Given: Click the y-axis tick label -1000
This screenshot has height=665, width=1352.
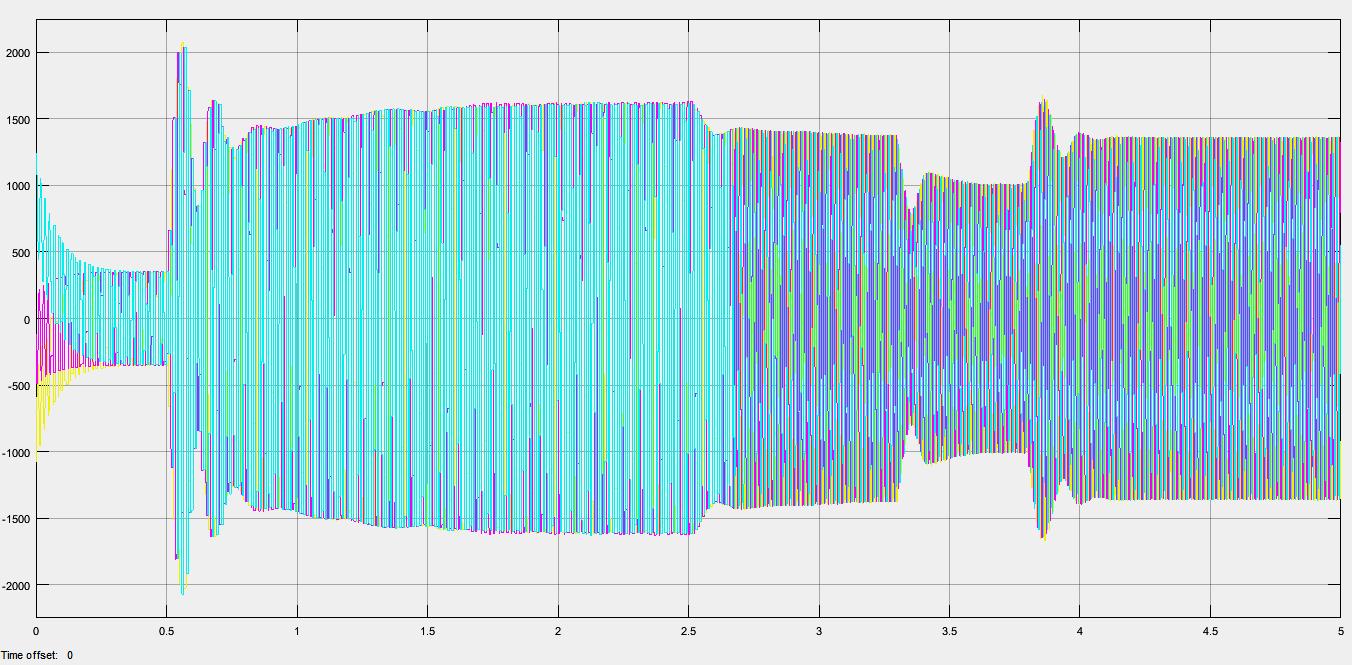Looking at the screenshot, I should [16, 452].
